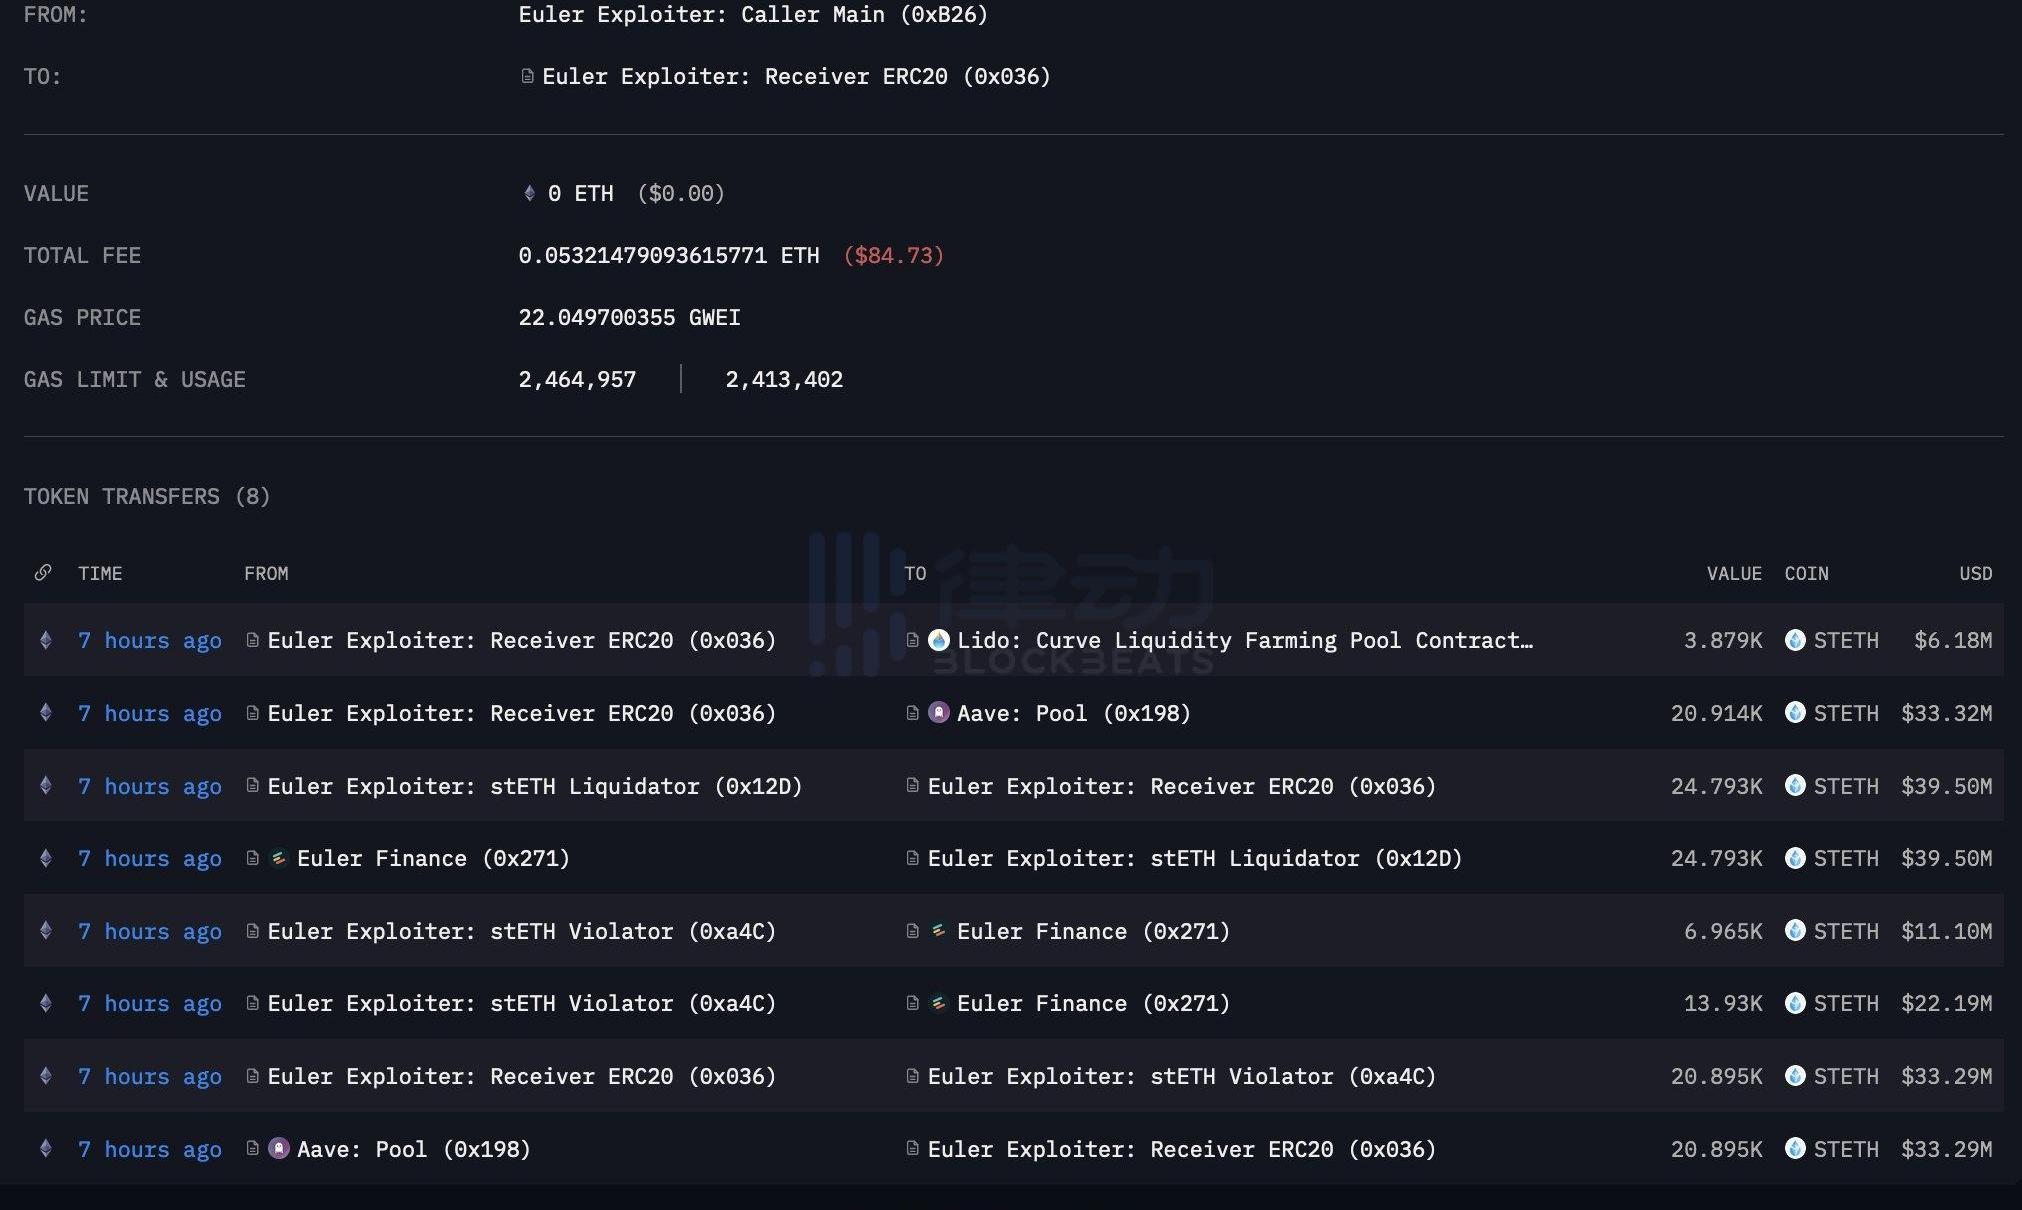The width and height of the screenshot is (2022, 1210).
Task: Click Aave logo in the $33.32M row's TO column
Action: click(939, 713)
